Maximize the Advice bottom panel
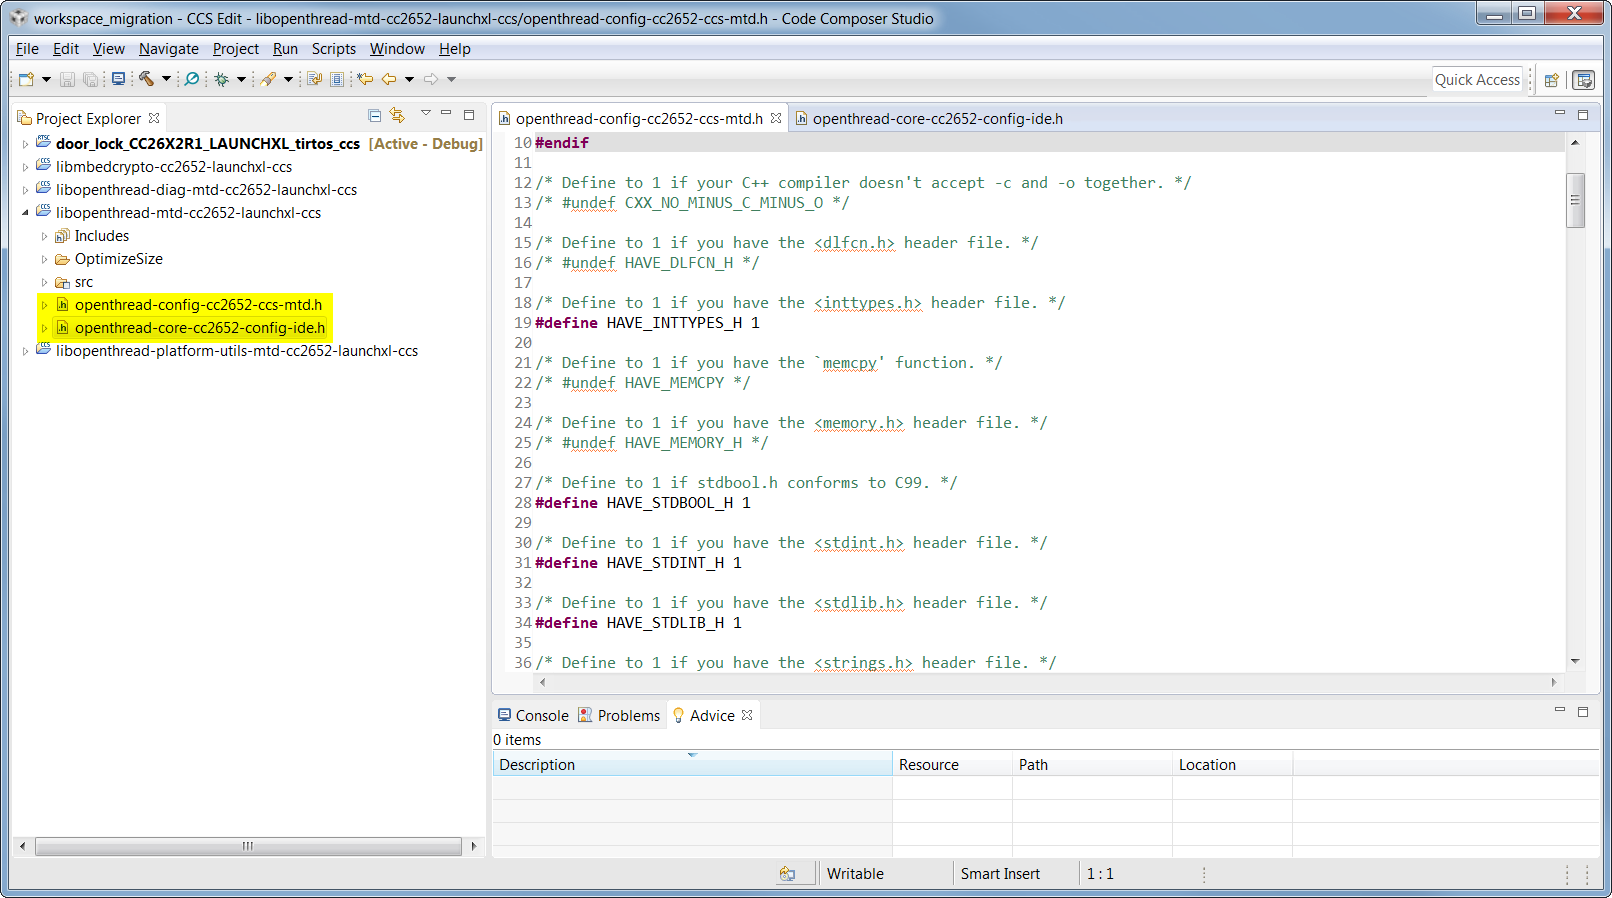The height and width of the screenshot is (898, 1612). click(1583, 712)
